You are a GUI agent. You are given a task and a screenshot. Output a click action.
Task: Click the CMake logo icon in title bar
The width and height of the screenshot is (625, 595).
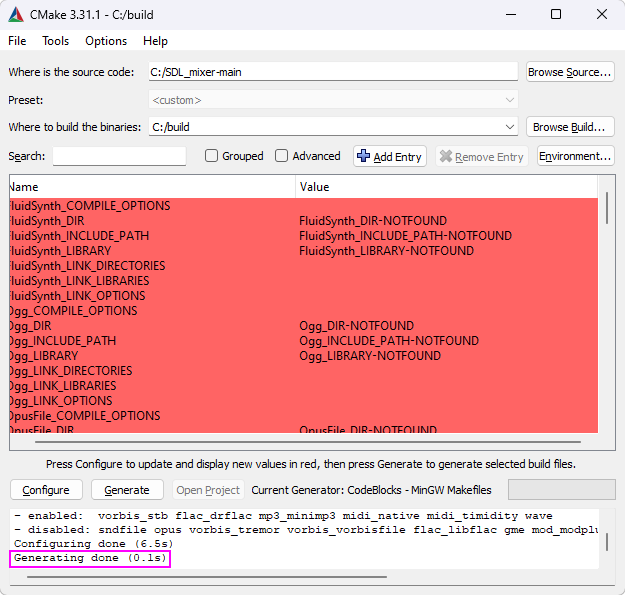(16, 15)
